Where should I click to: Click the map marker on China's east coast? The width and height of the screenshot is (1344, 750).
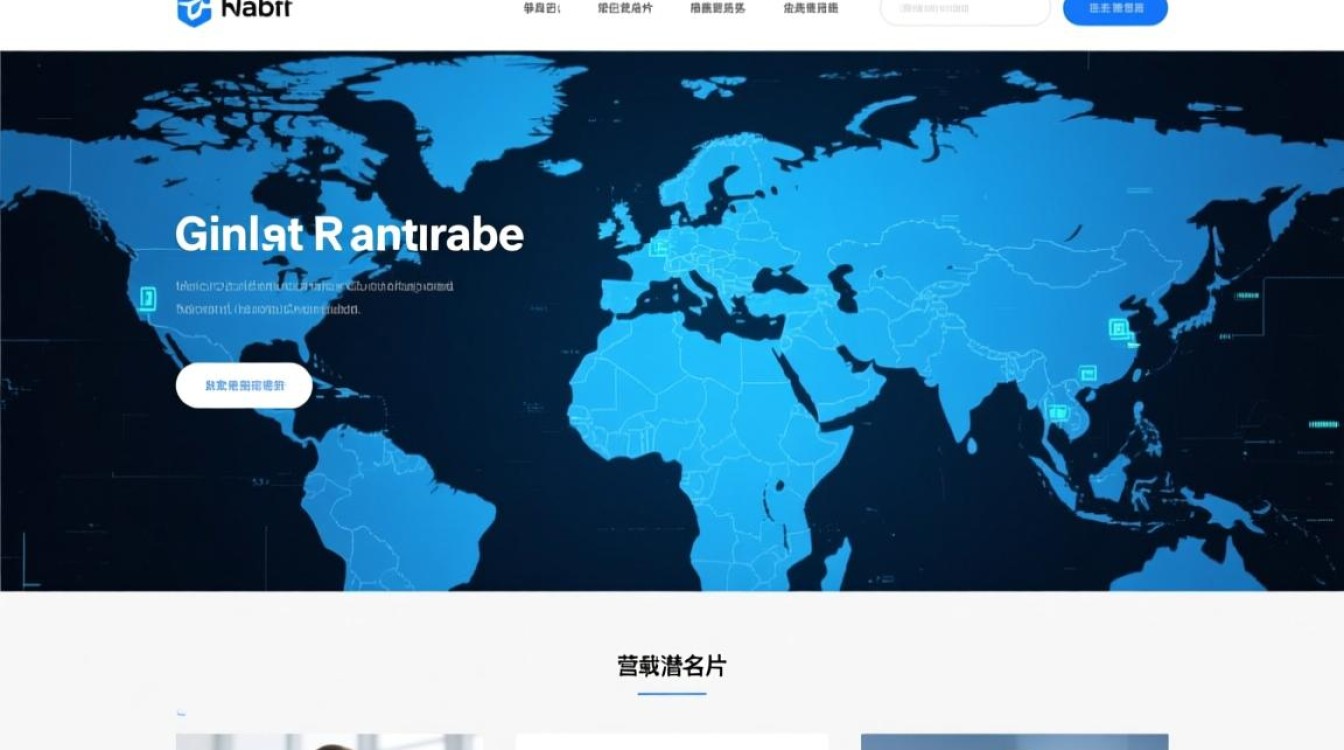coord(1118,328)
